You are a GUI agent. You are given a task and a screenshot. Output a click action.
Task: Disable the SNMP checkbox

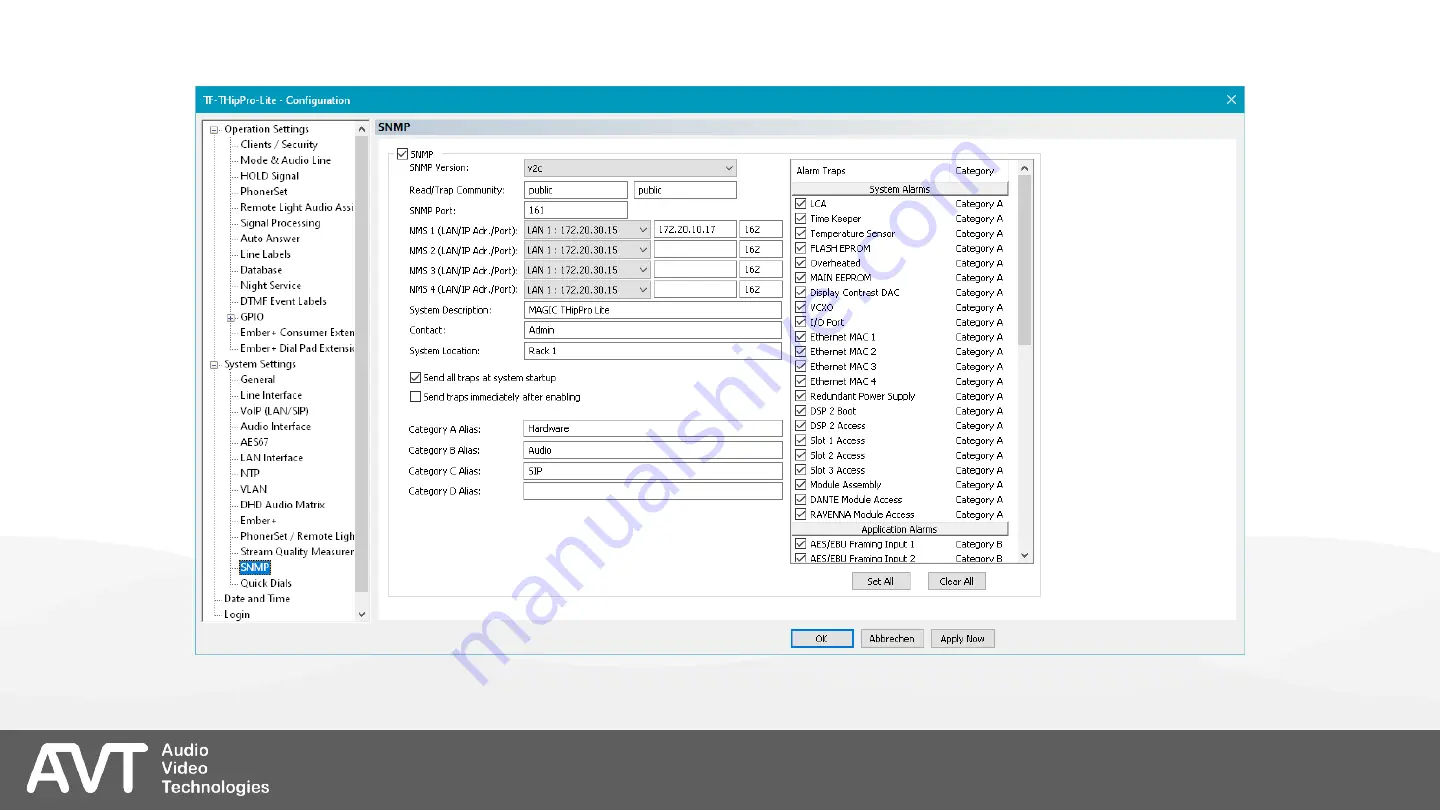pyautogui.click(x=402, y=154)
